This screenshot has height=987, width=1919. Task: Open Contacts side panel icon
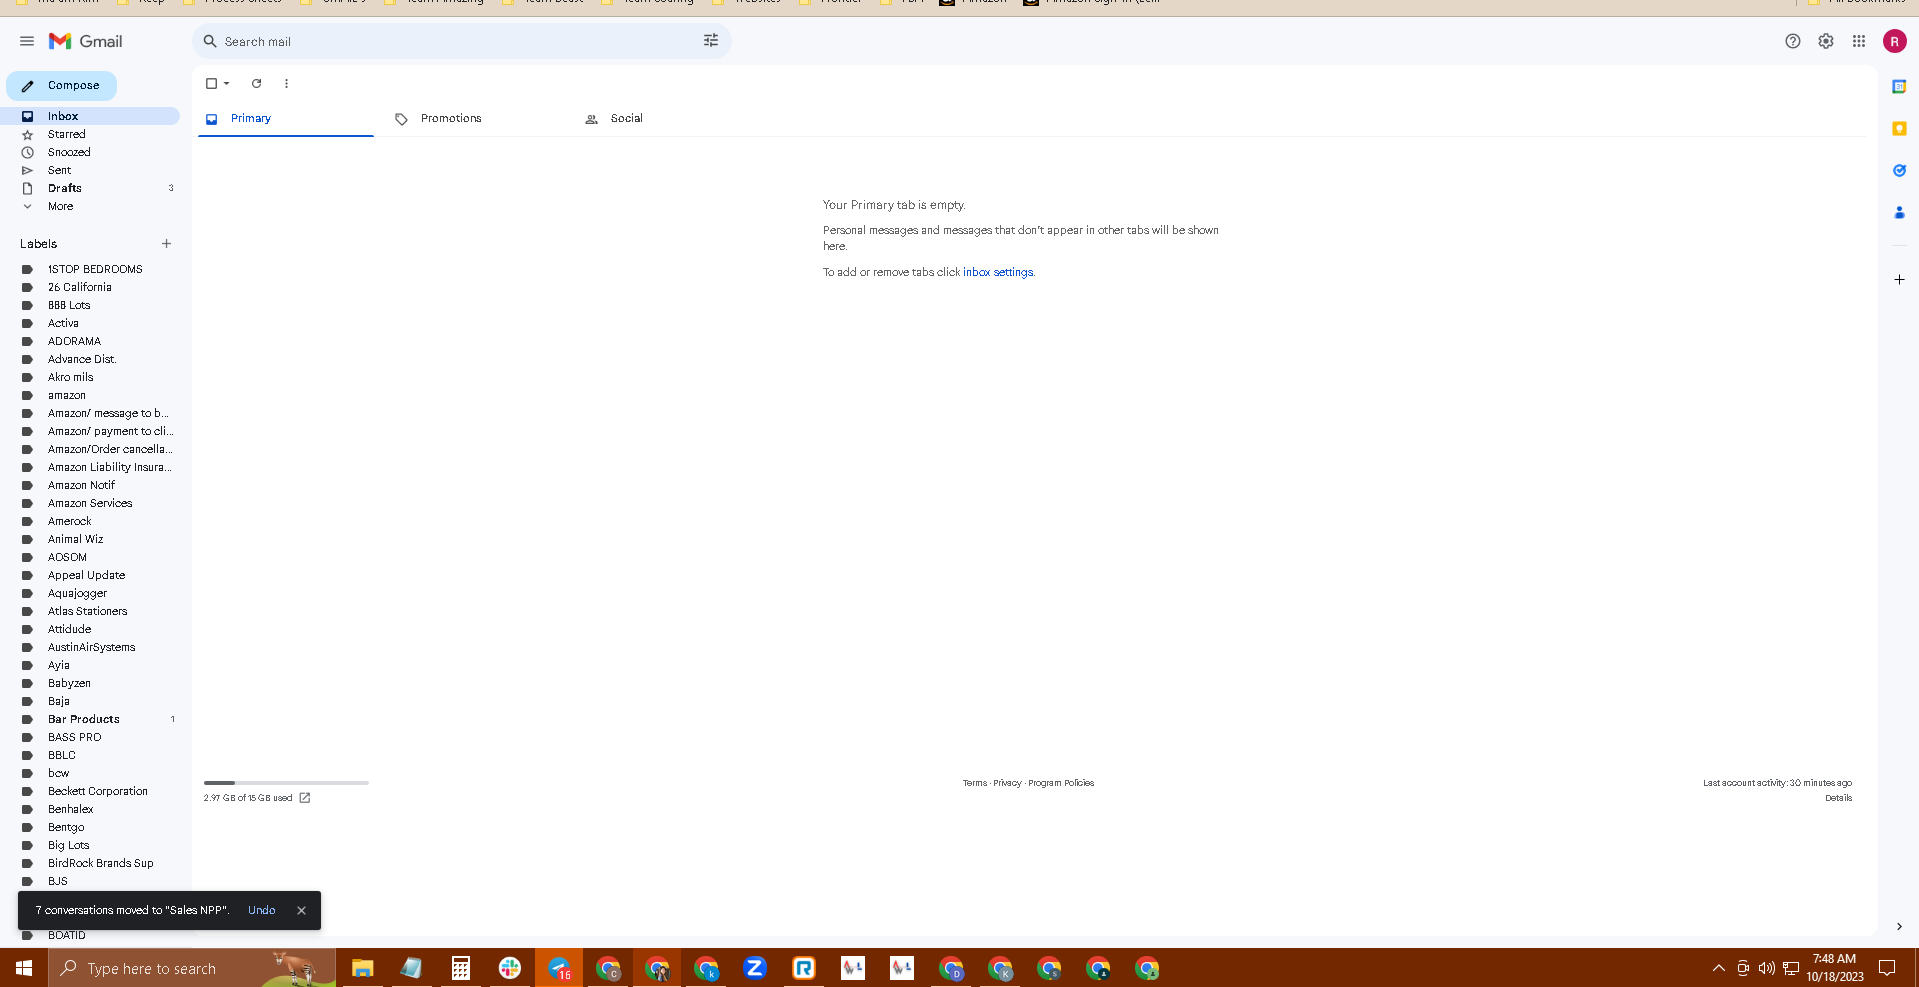pyautogui.click(x=1899, y=213)
